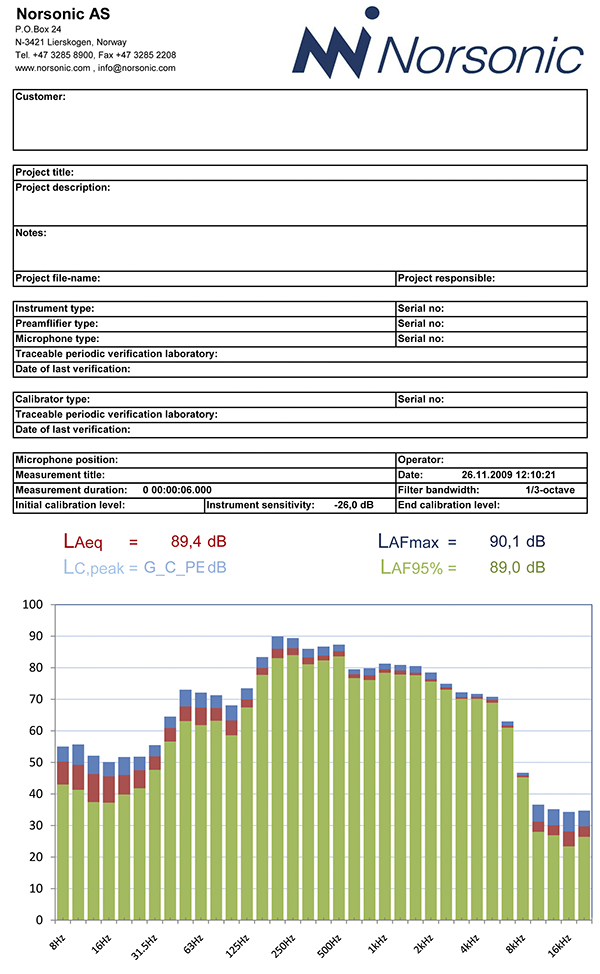Click the first 'Traceable periodic verification laboratory:' field
Image resolution: width=600 pixels, height=974 pixels.
tap(300, 354)
